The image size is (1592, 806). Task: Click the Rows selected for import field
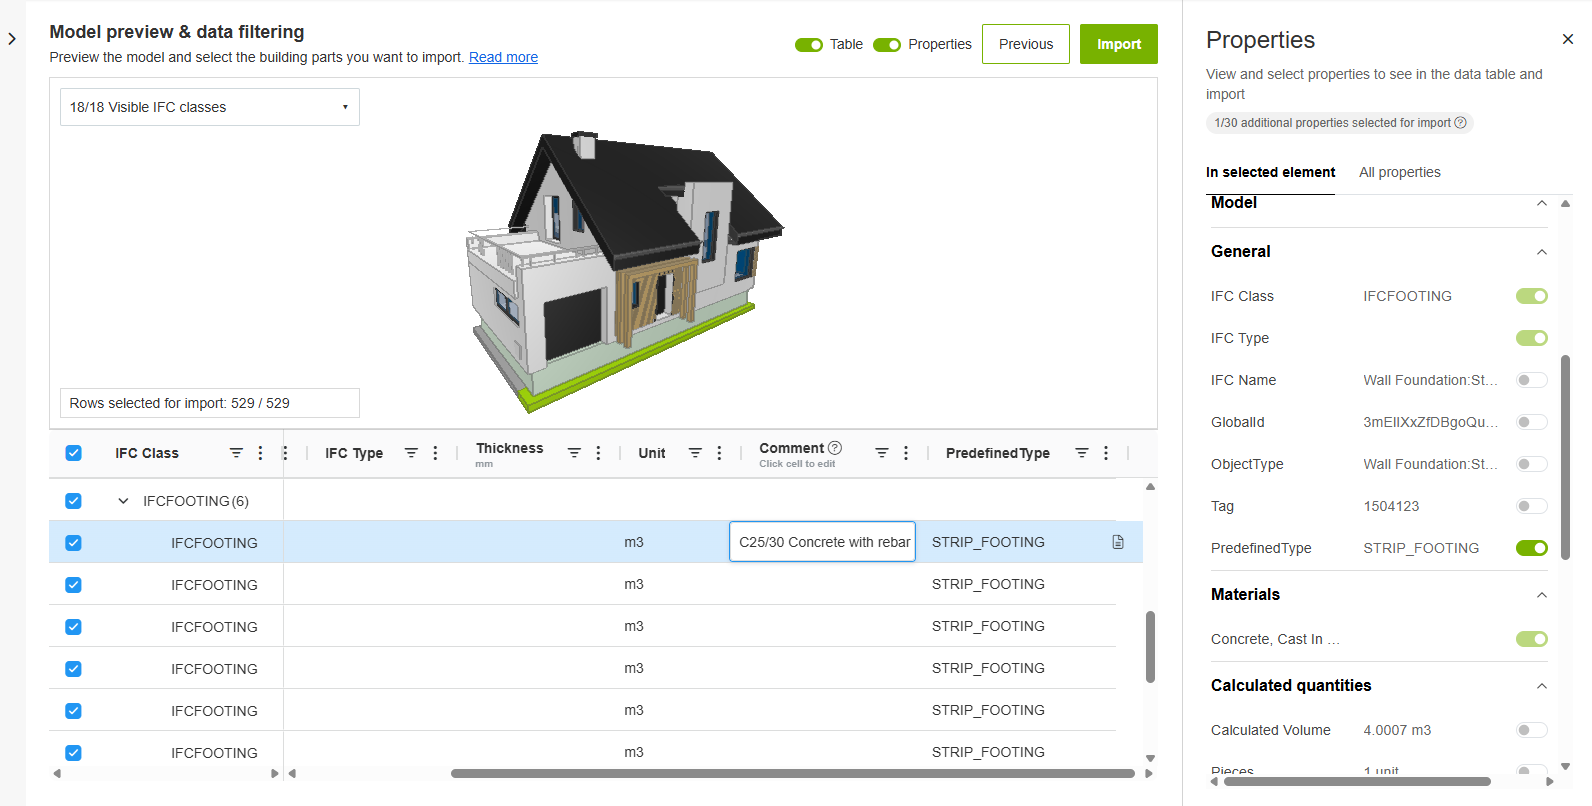[210, 403]
